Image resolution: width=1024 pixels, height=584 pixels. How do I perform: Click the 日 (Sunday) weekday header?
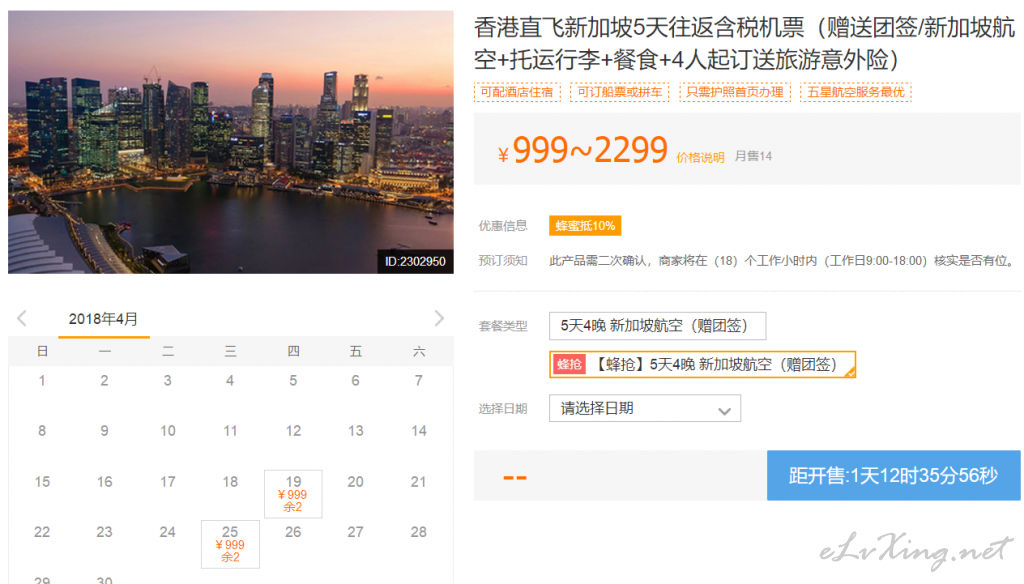click(x=42, y=351)
